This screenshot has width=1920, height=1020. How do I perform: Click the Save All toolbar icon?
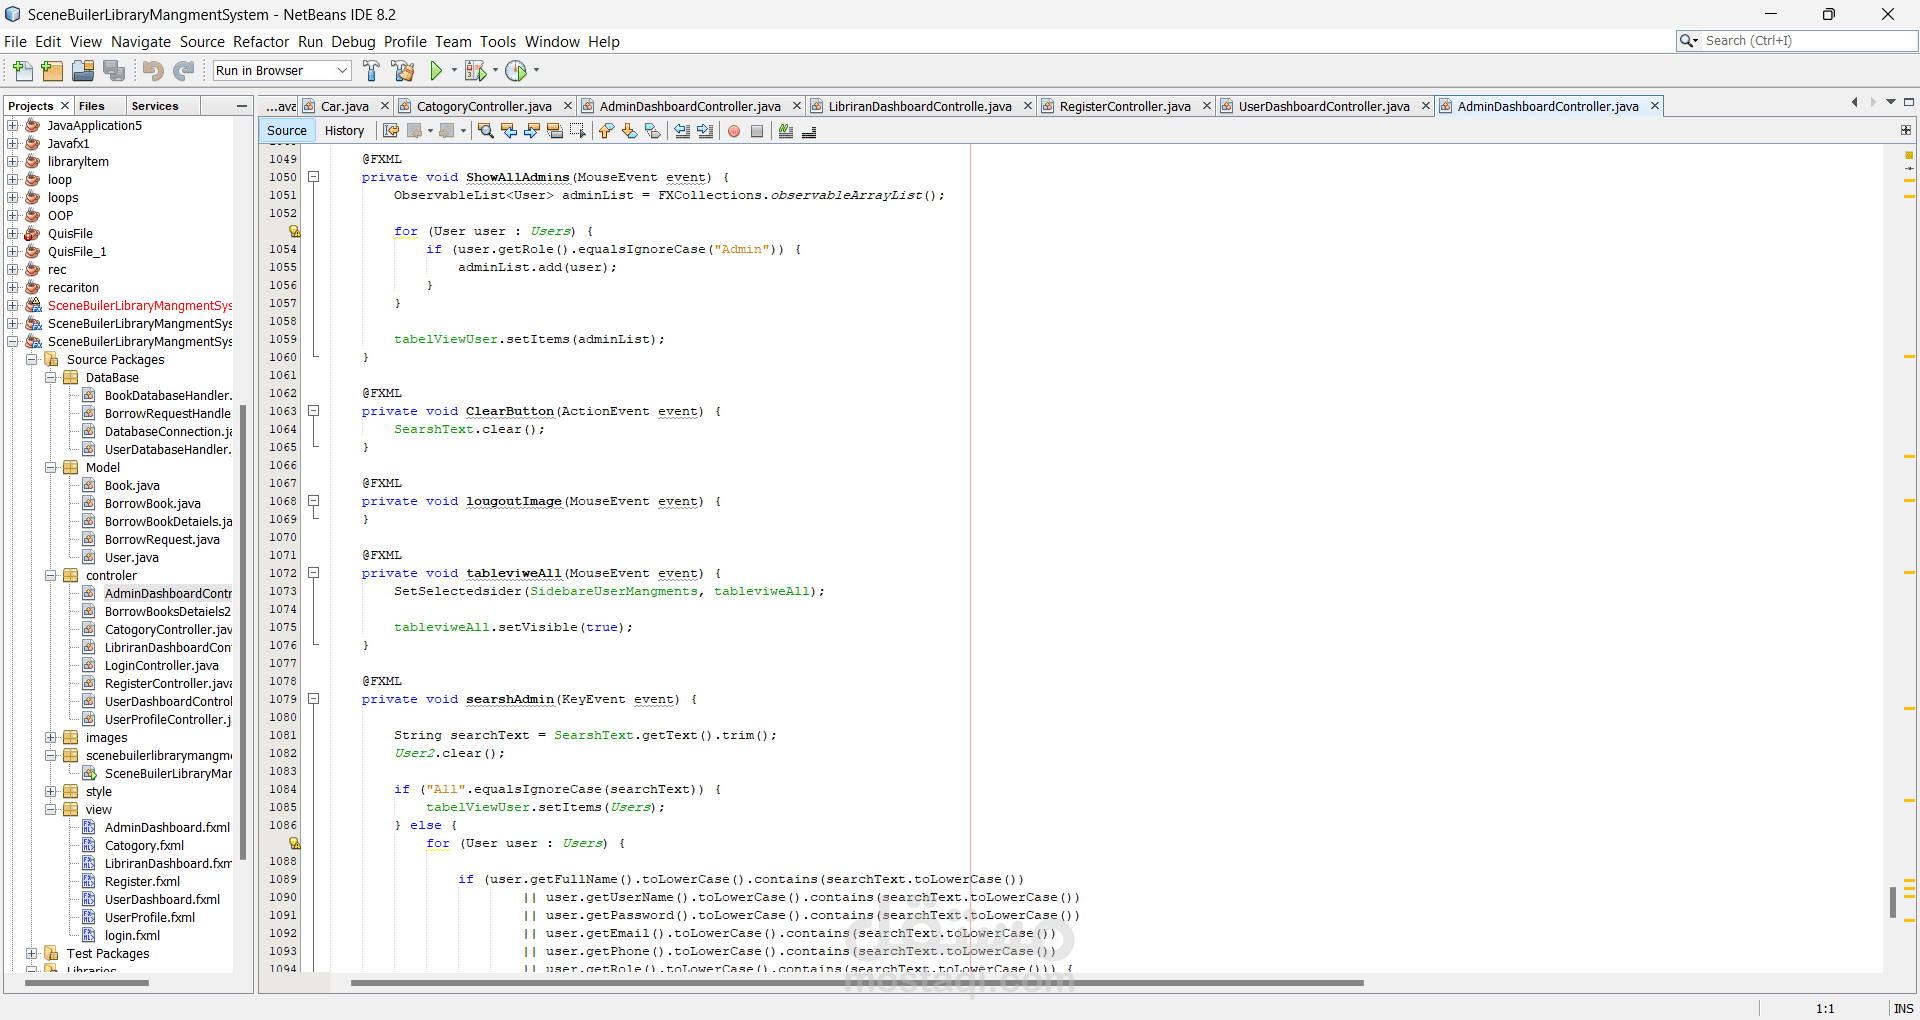point(114,71)
